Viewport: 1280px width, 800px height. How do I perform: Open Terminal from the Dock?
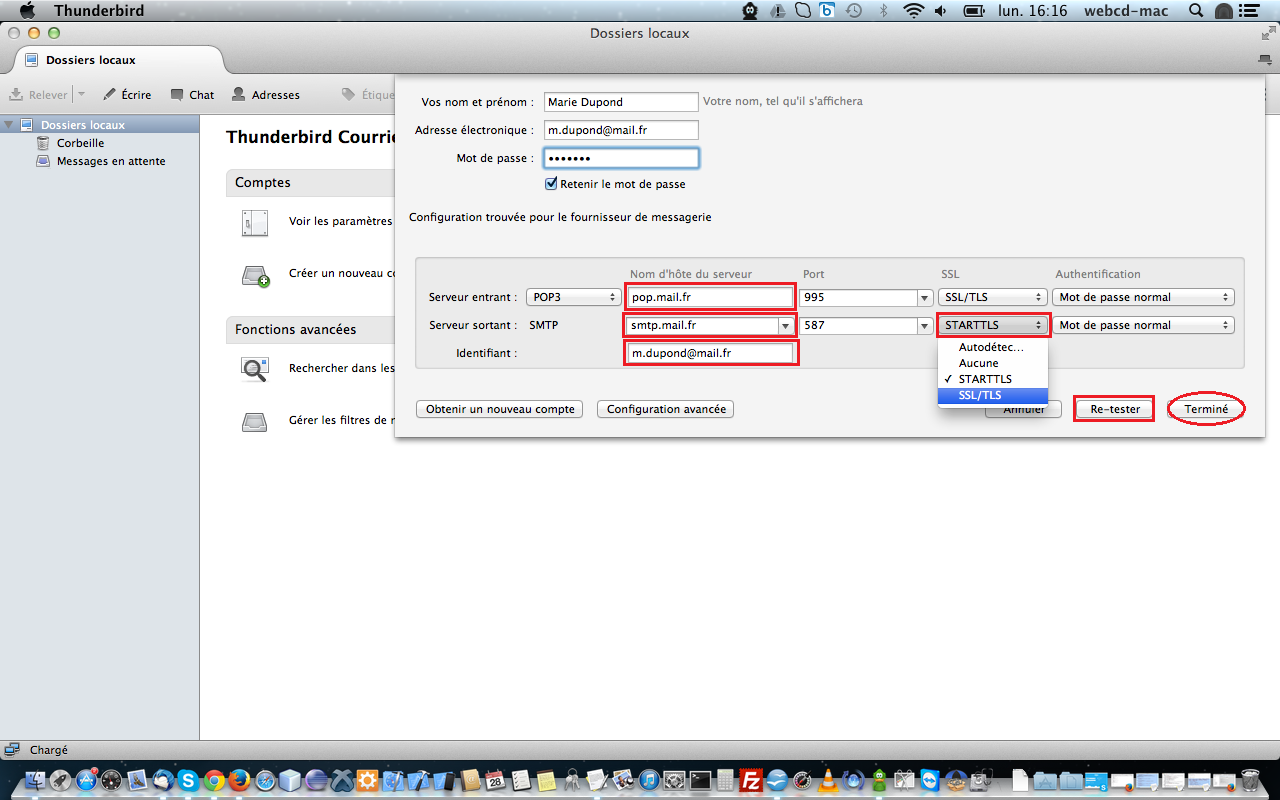(x=700, y=781)
